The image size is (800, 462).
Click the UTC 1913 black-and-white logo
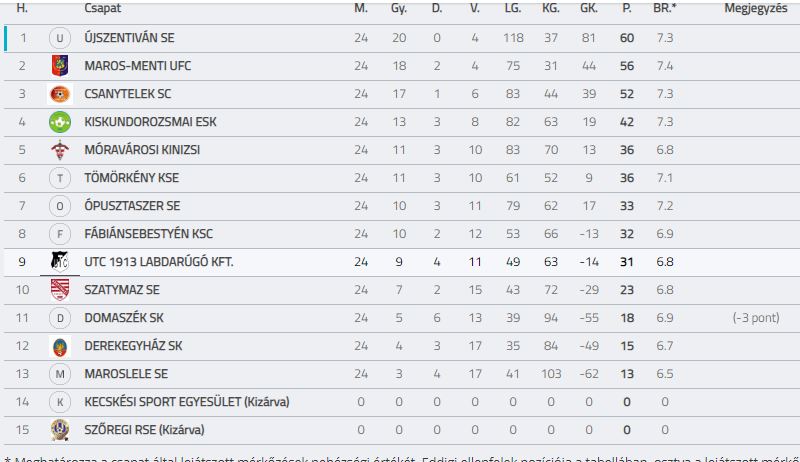60,262
